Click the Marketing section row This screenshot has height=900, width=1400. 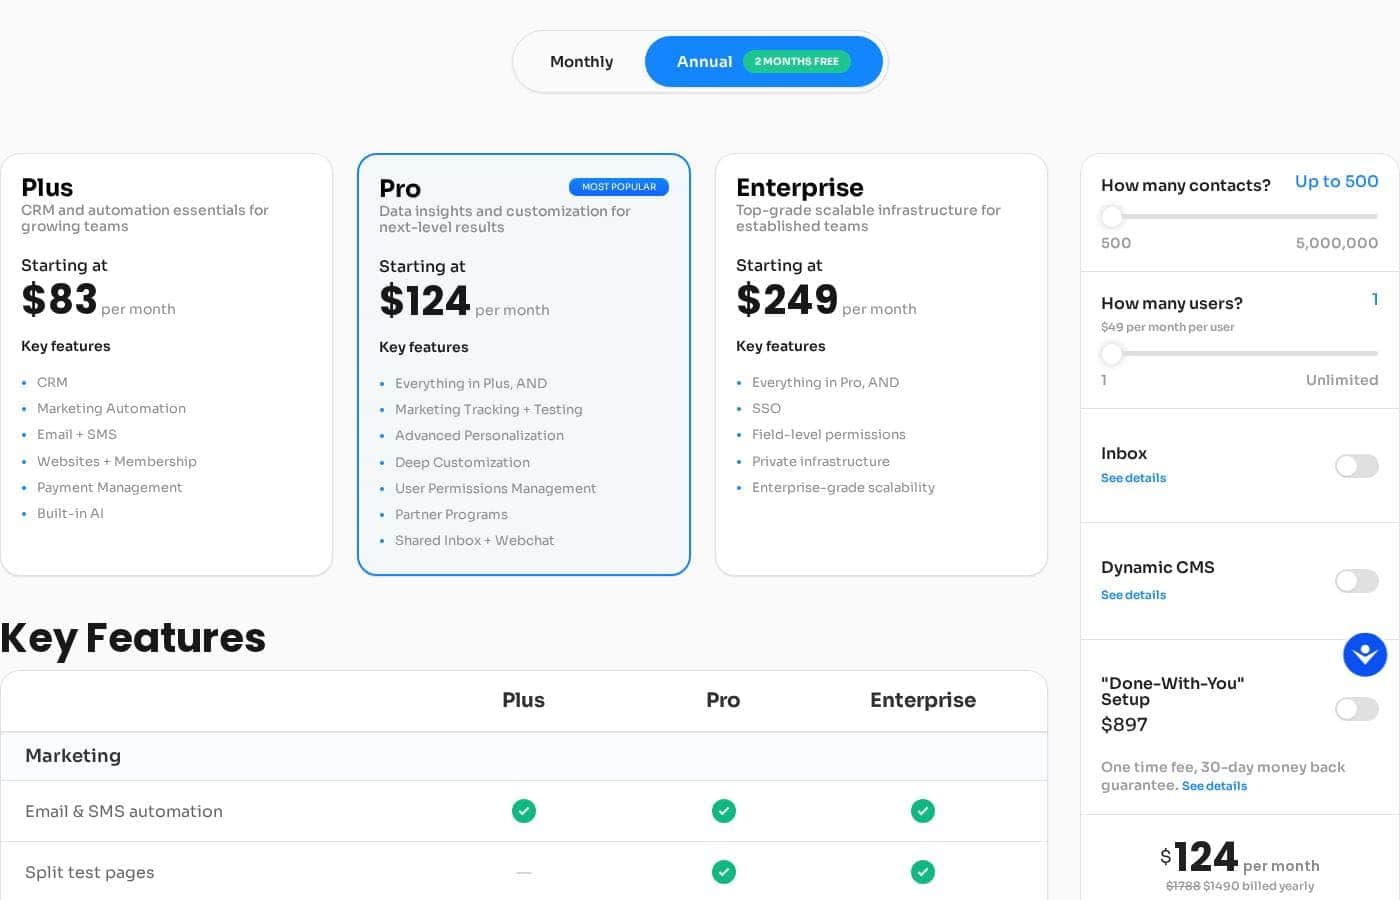[524, 756]
